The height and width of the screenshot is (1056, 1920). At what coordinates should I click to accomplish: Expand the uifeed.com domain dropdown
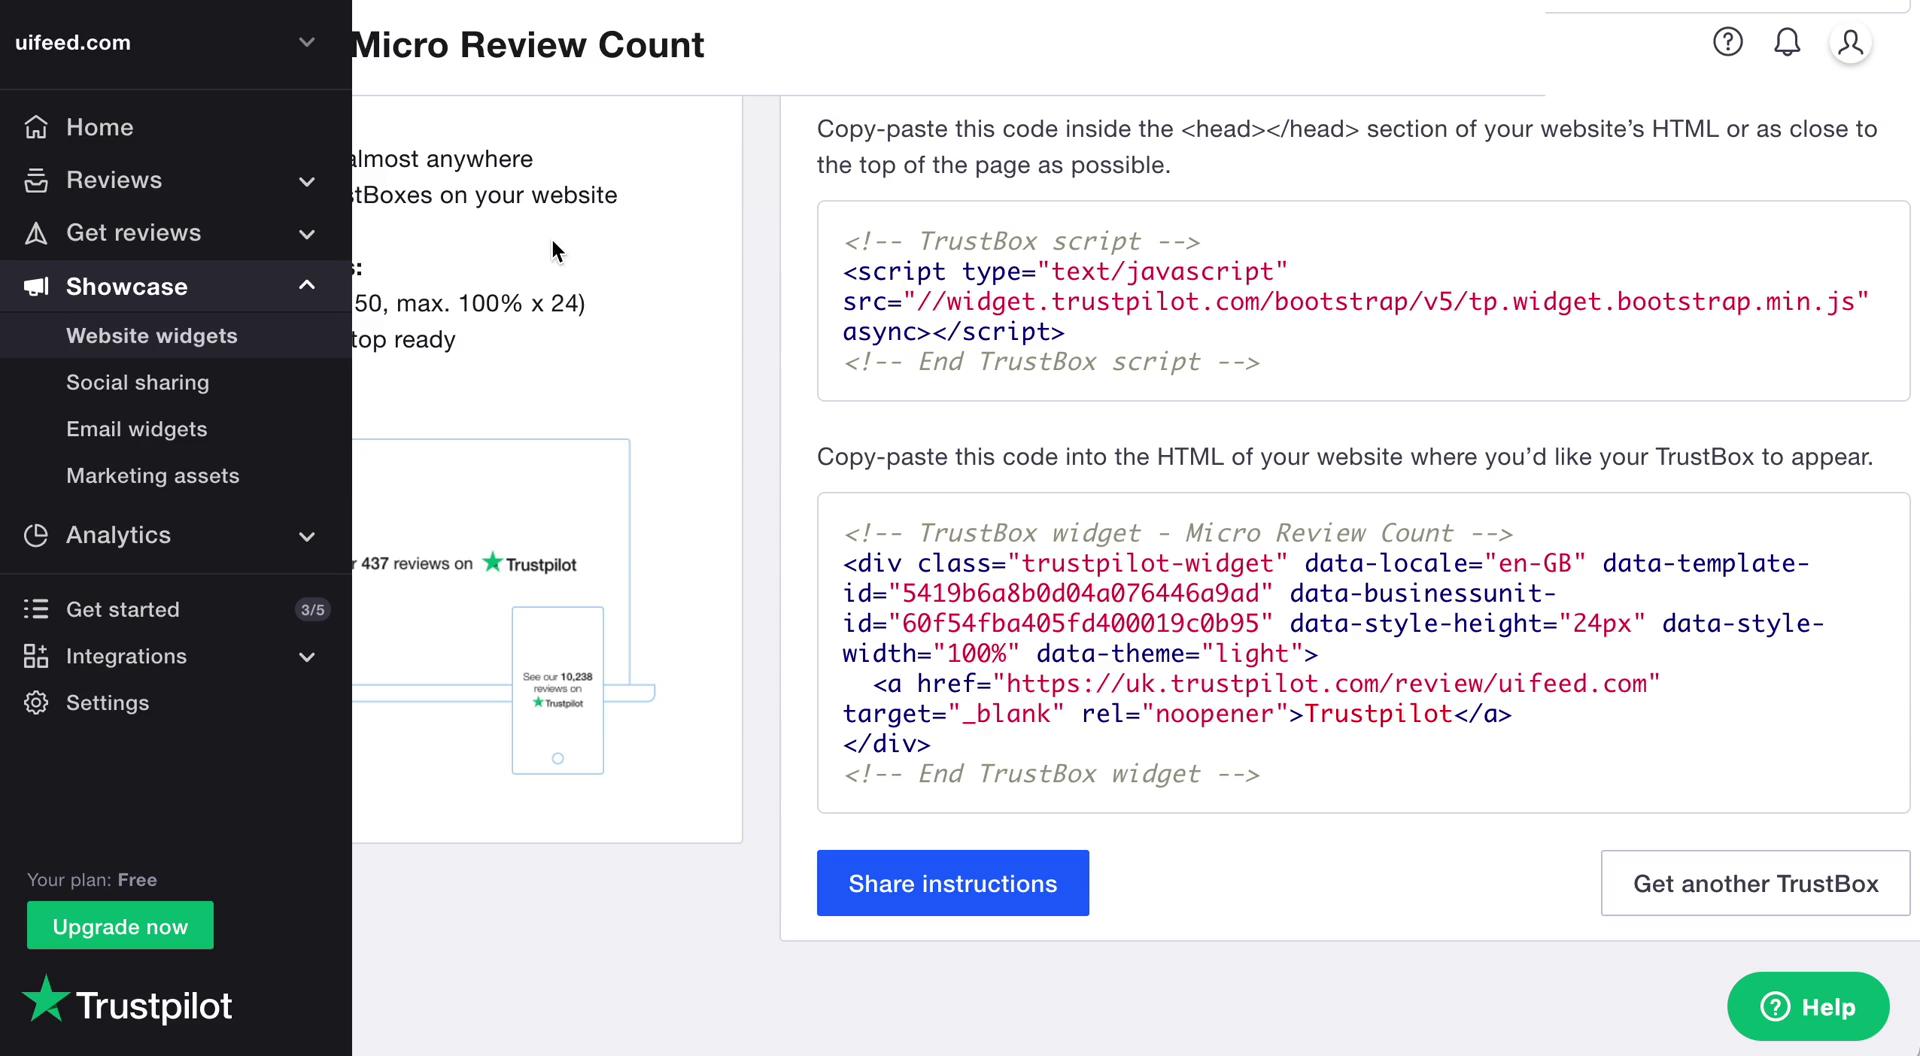[307, 42]
